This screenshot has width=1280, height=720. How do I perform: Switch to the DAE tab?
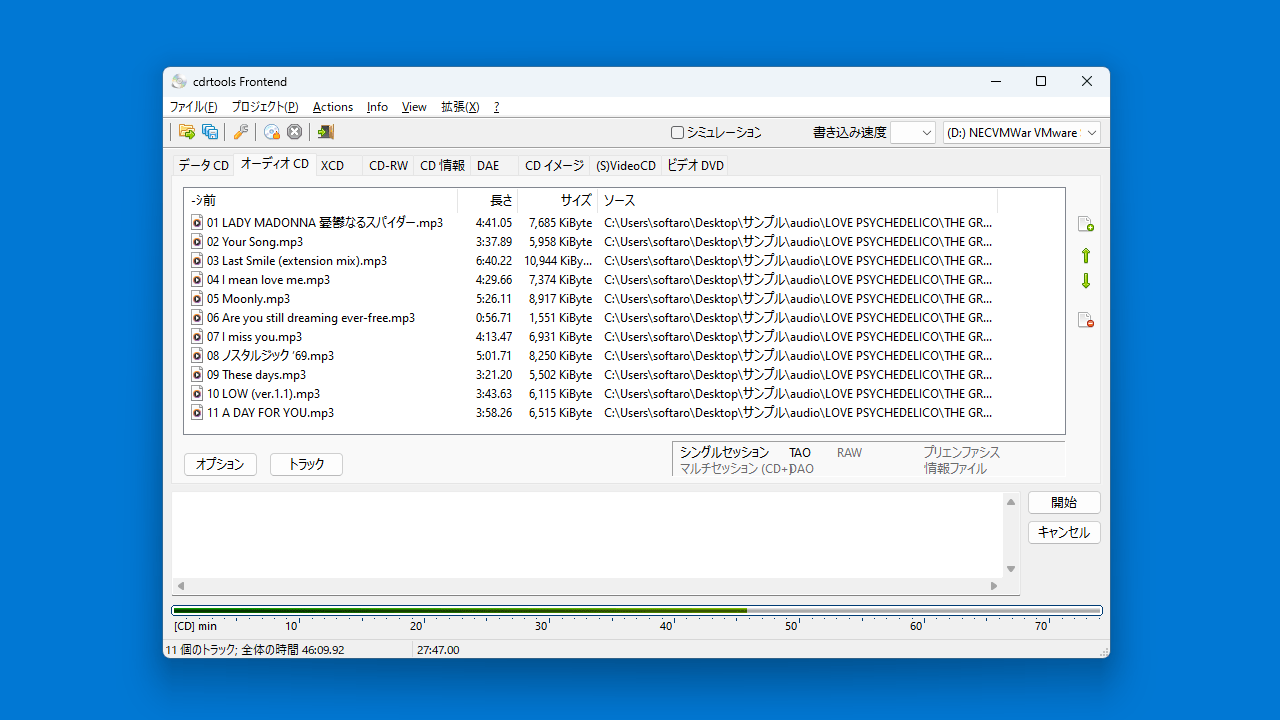[494, 166]
